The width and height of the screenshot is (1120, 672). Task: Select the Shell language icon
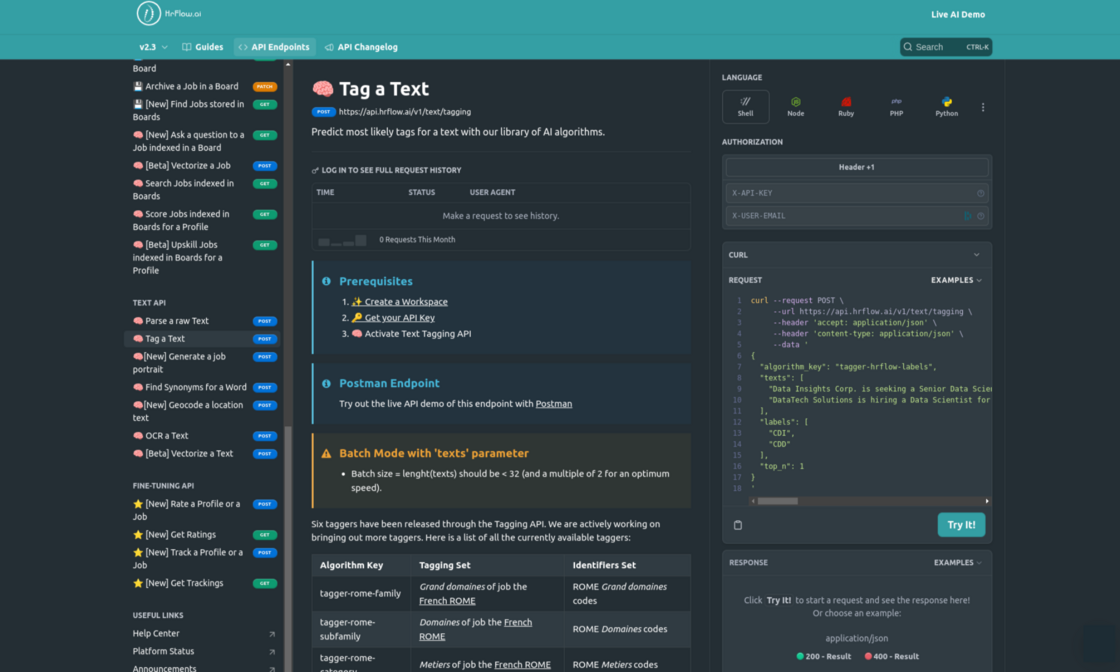[x=745, y=106]
